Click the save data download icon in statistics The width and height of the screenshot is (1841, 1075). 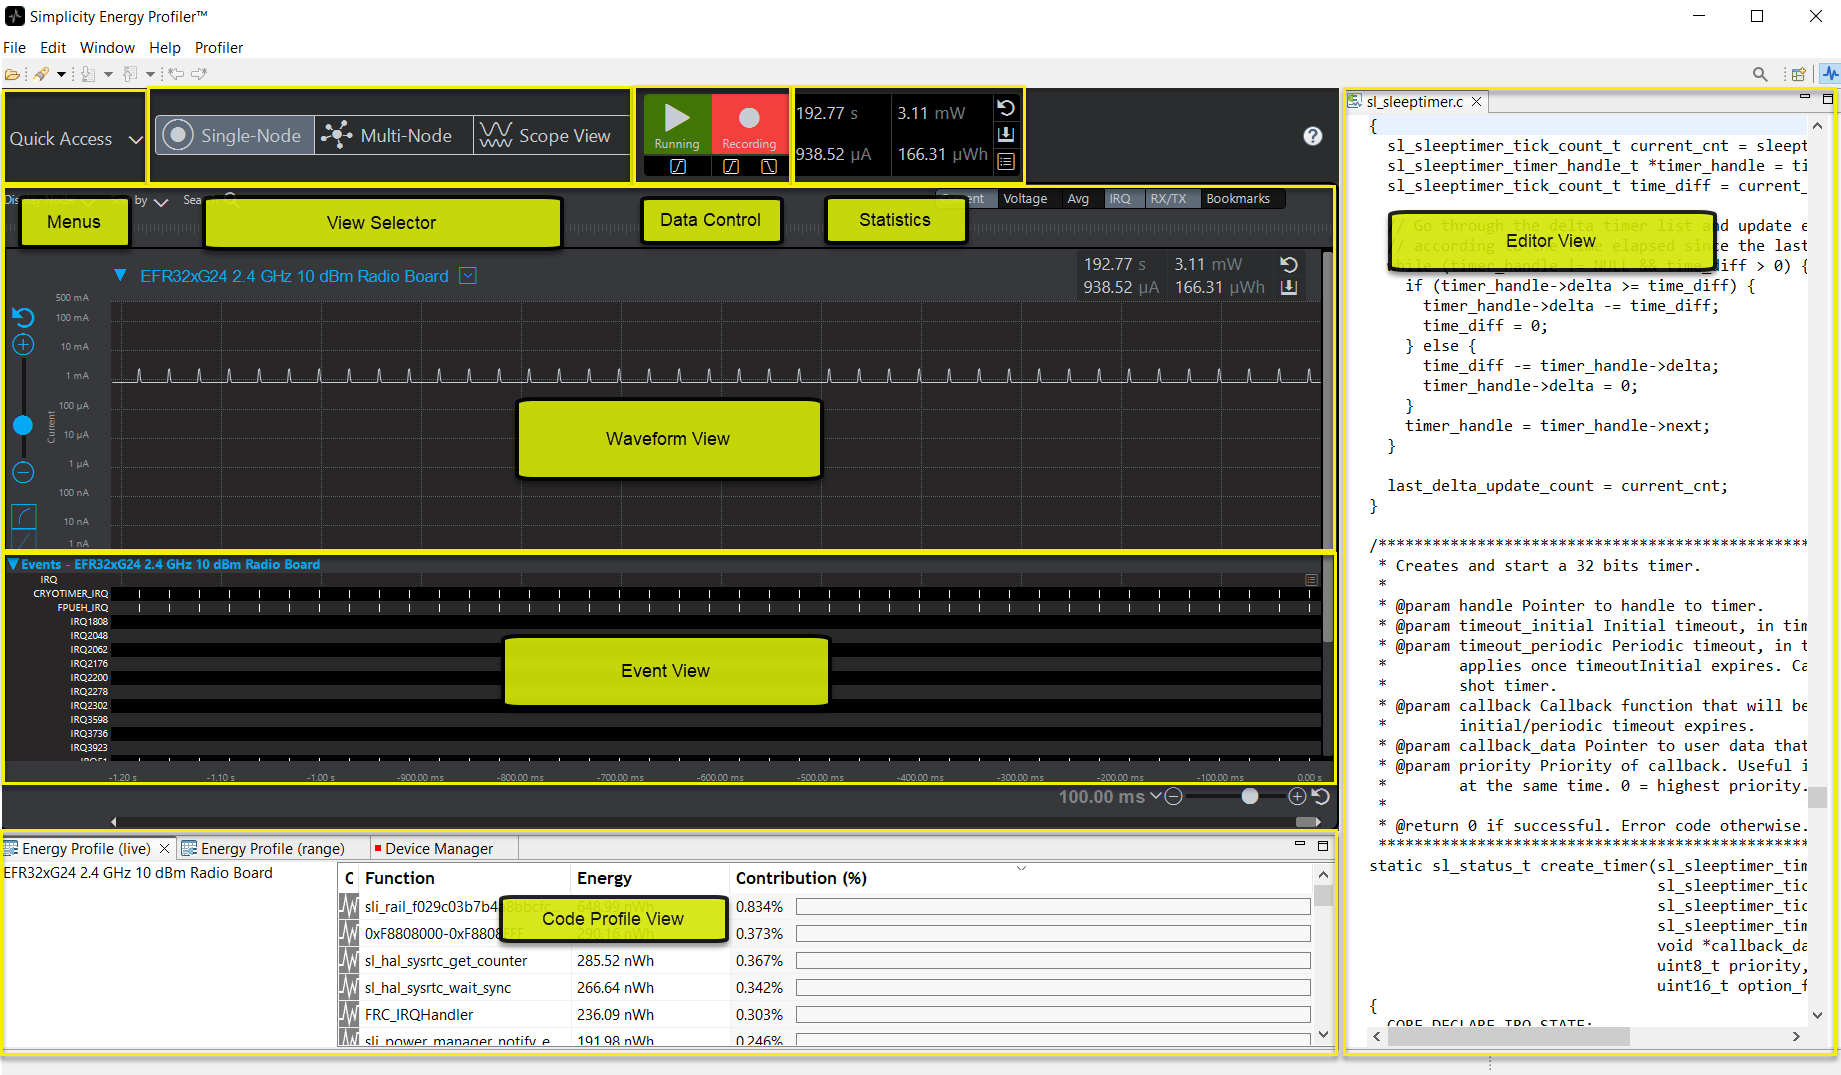click(1006, 134)
